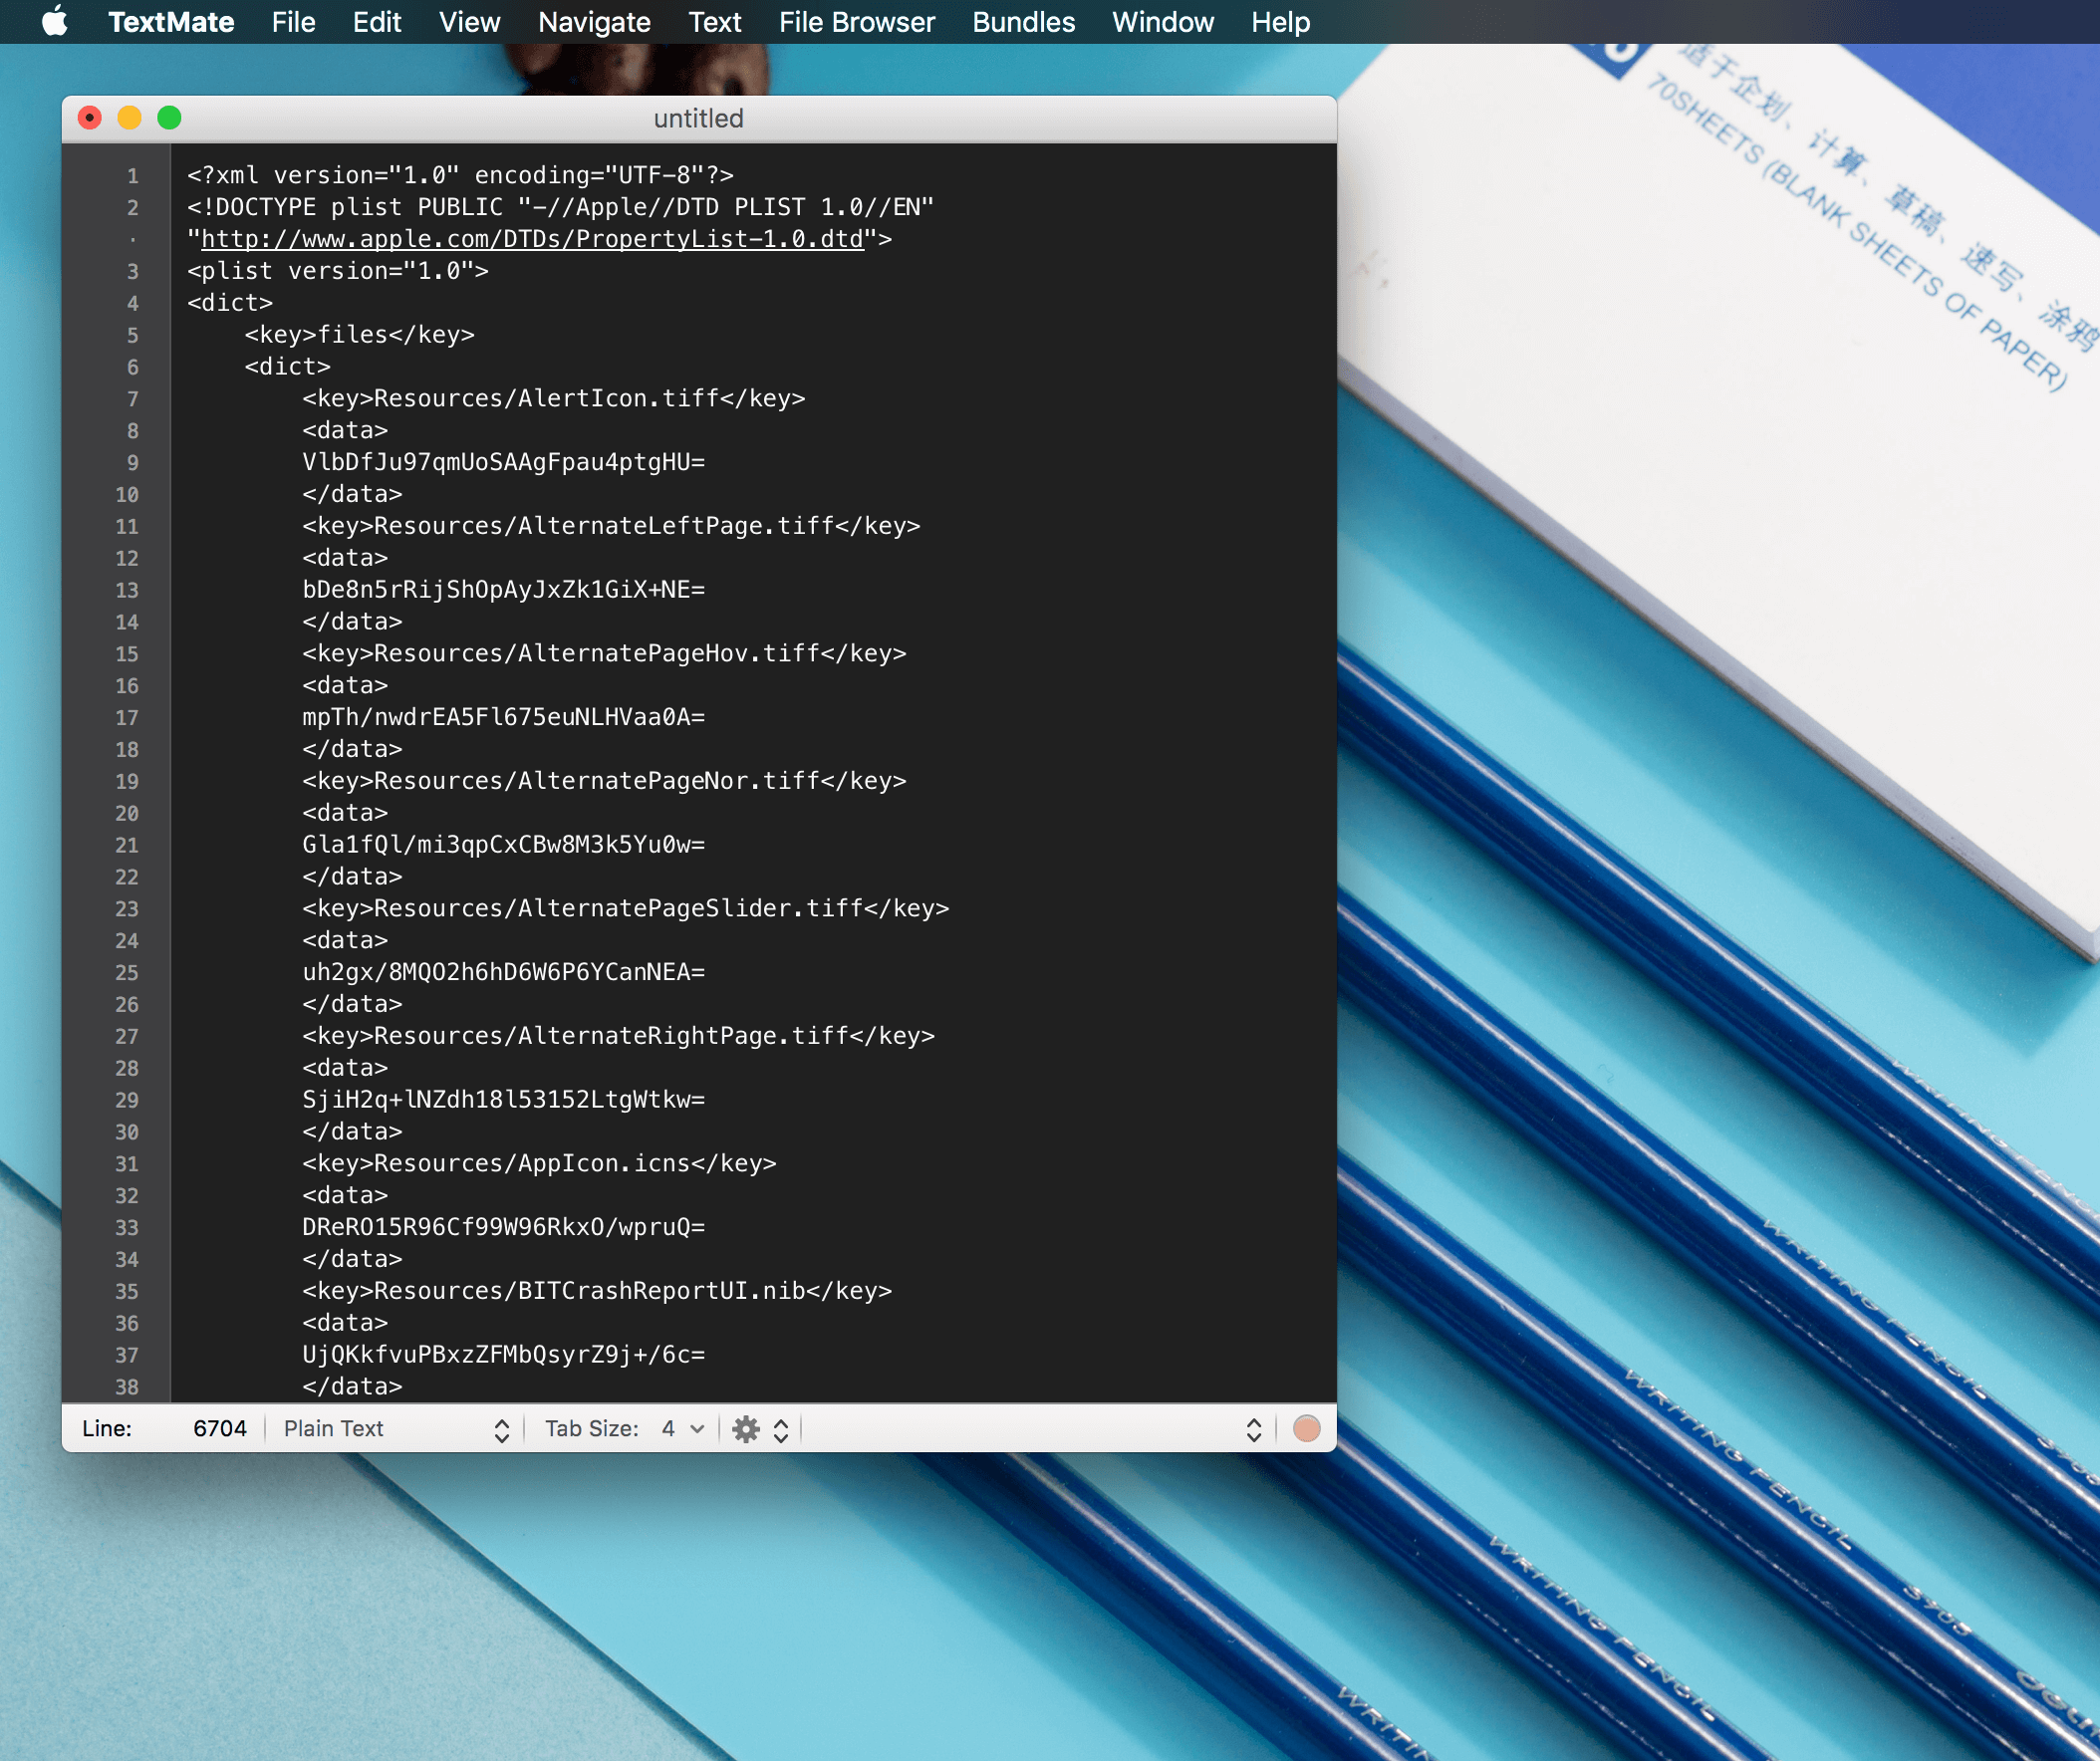The image size is (2100, 1761).
Task: Open the Apple menu
Action: [x=55, y=21]
